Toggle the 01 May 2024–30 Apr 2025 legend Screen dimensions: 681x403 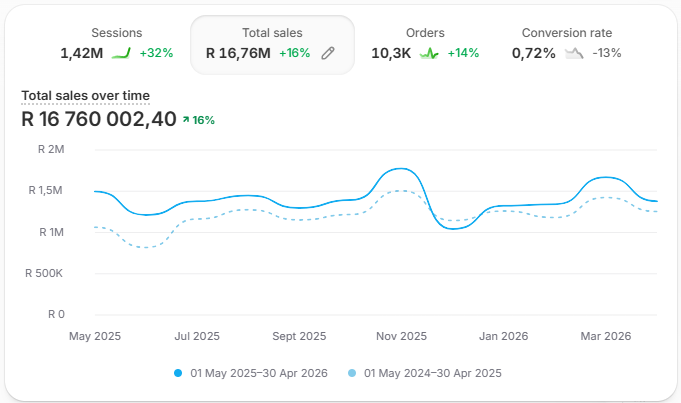click(x=425, y=373)
